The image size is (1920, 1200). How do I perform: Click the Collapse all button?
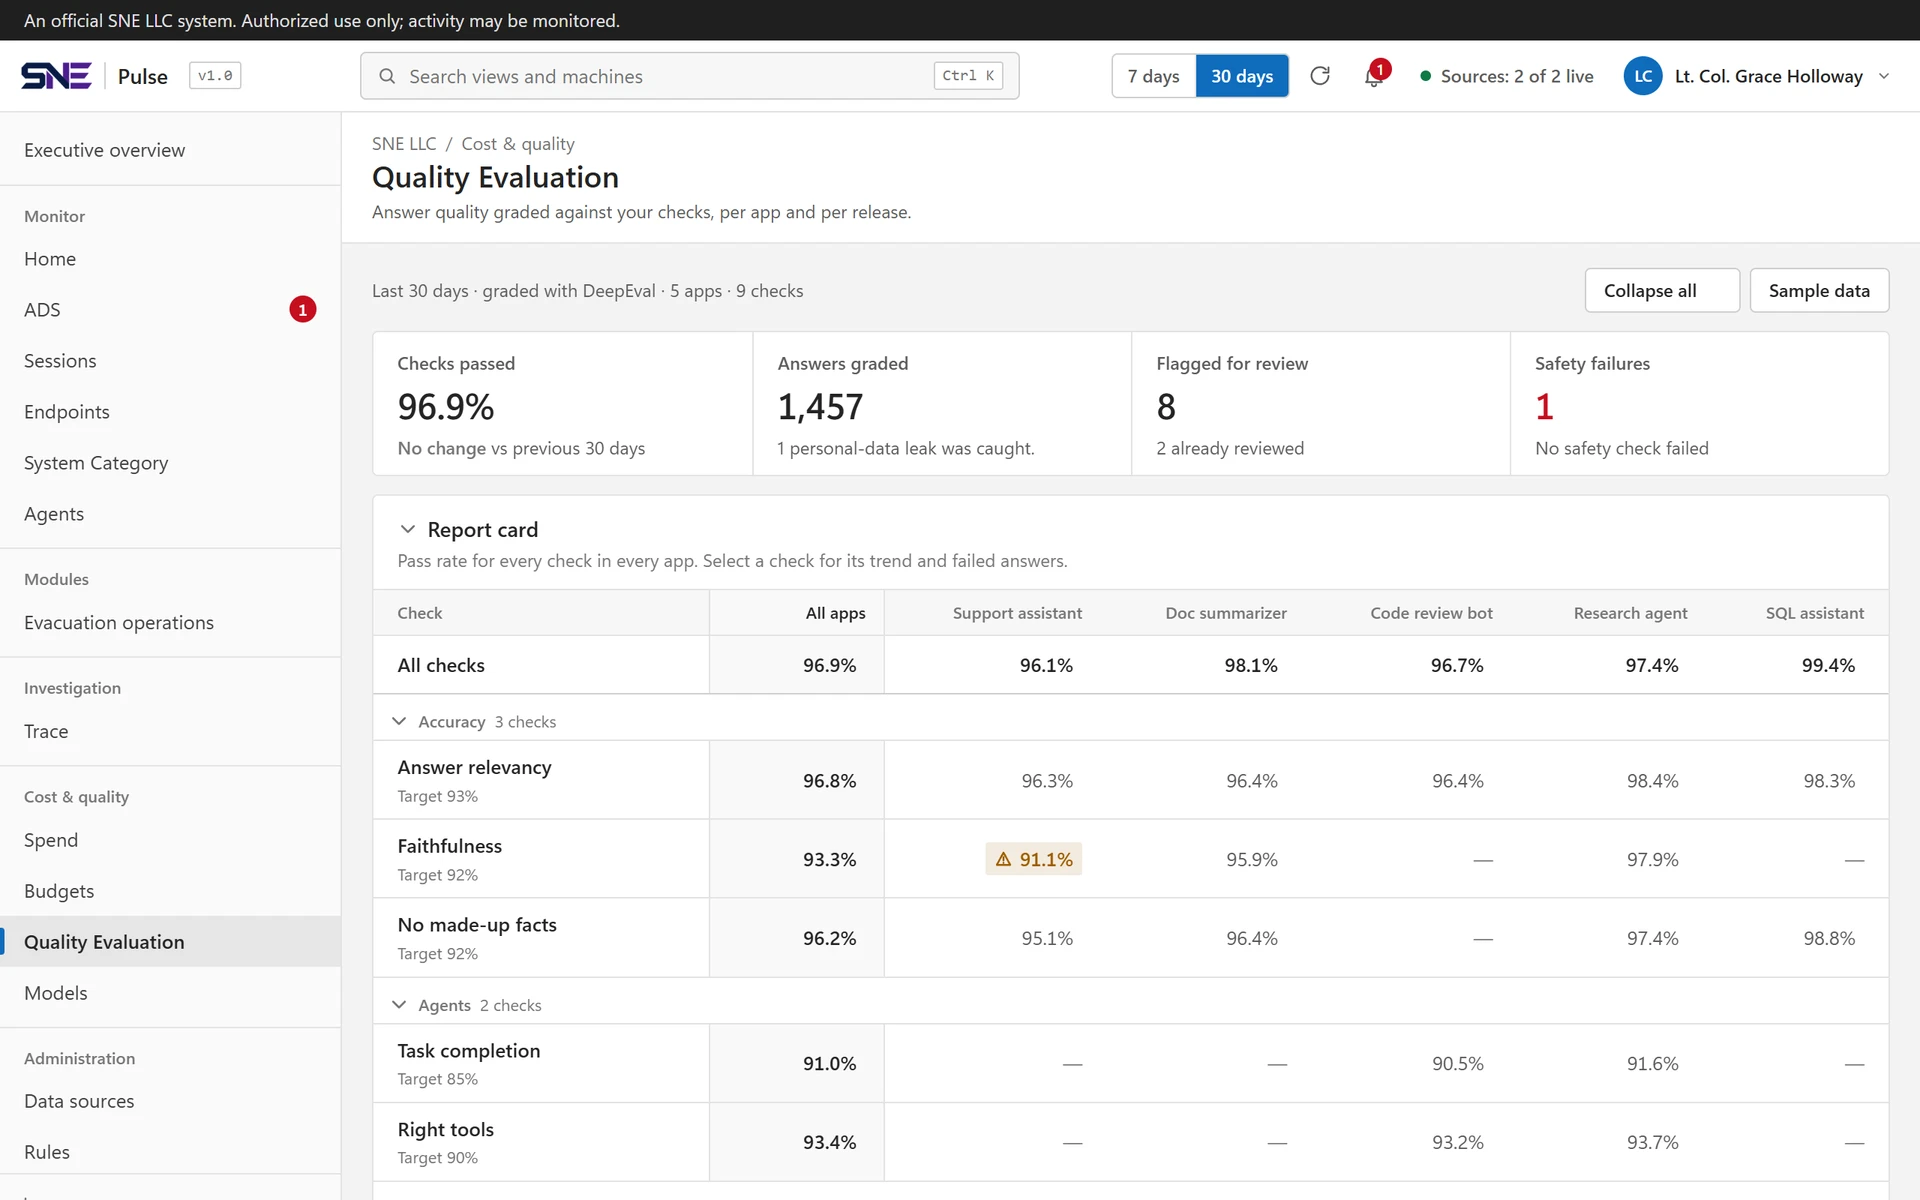coord(1662,290)
